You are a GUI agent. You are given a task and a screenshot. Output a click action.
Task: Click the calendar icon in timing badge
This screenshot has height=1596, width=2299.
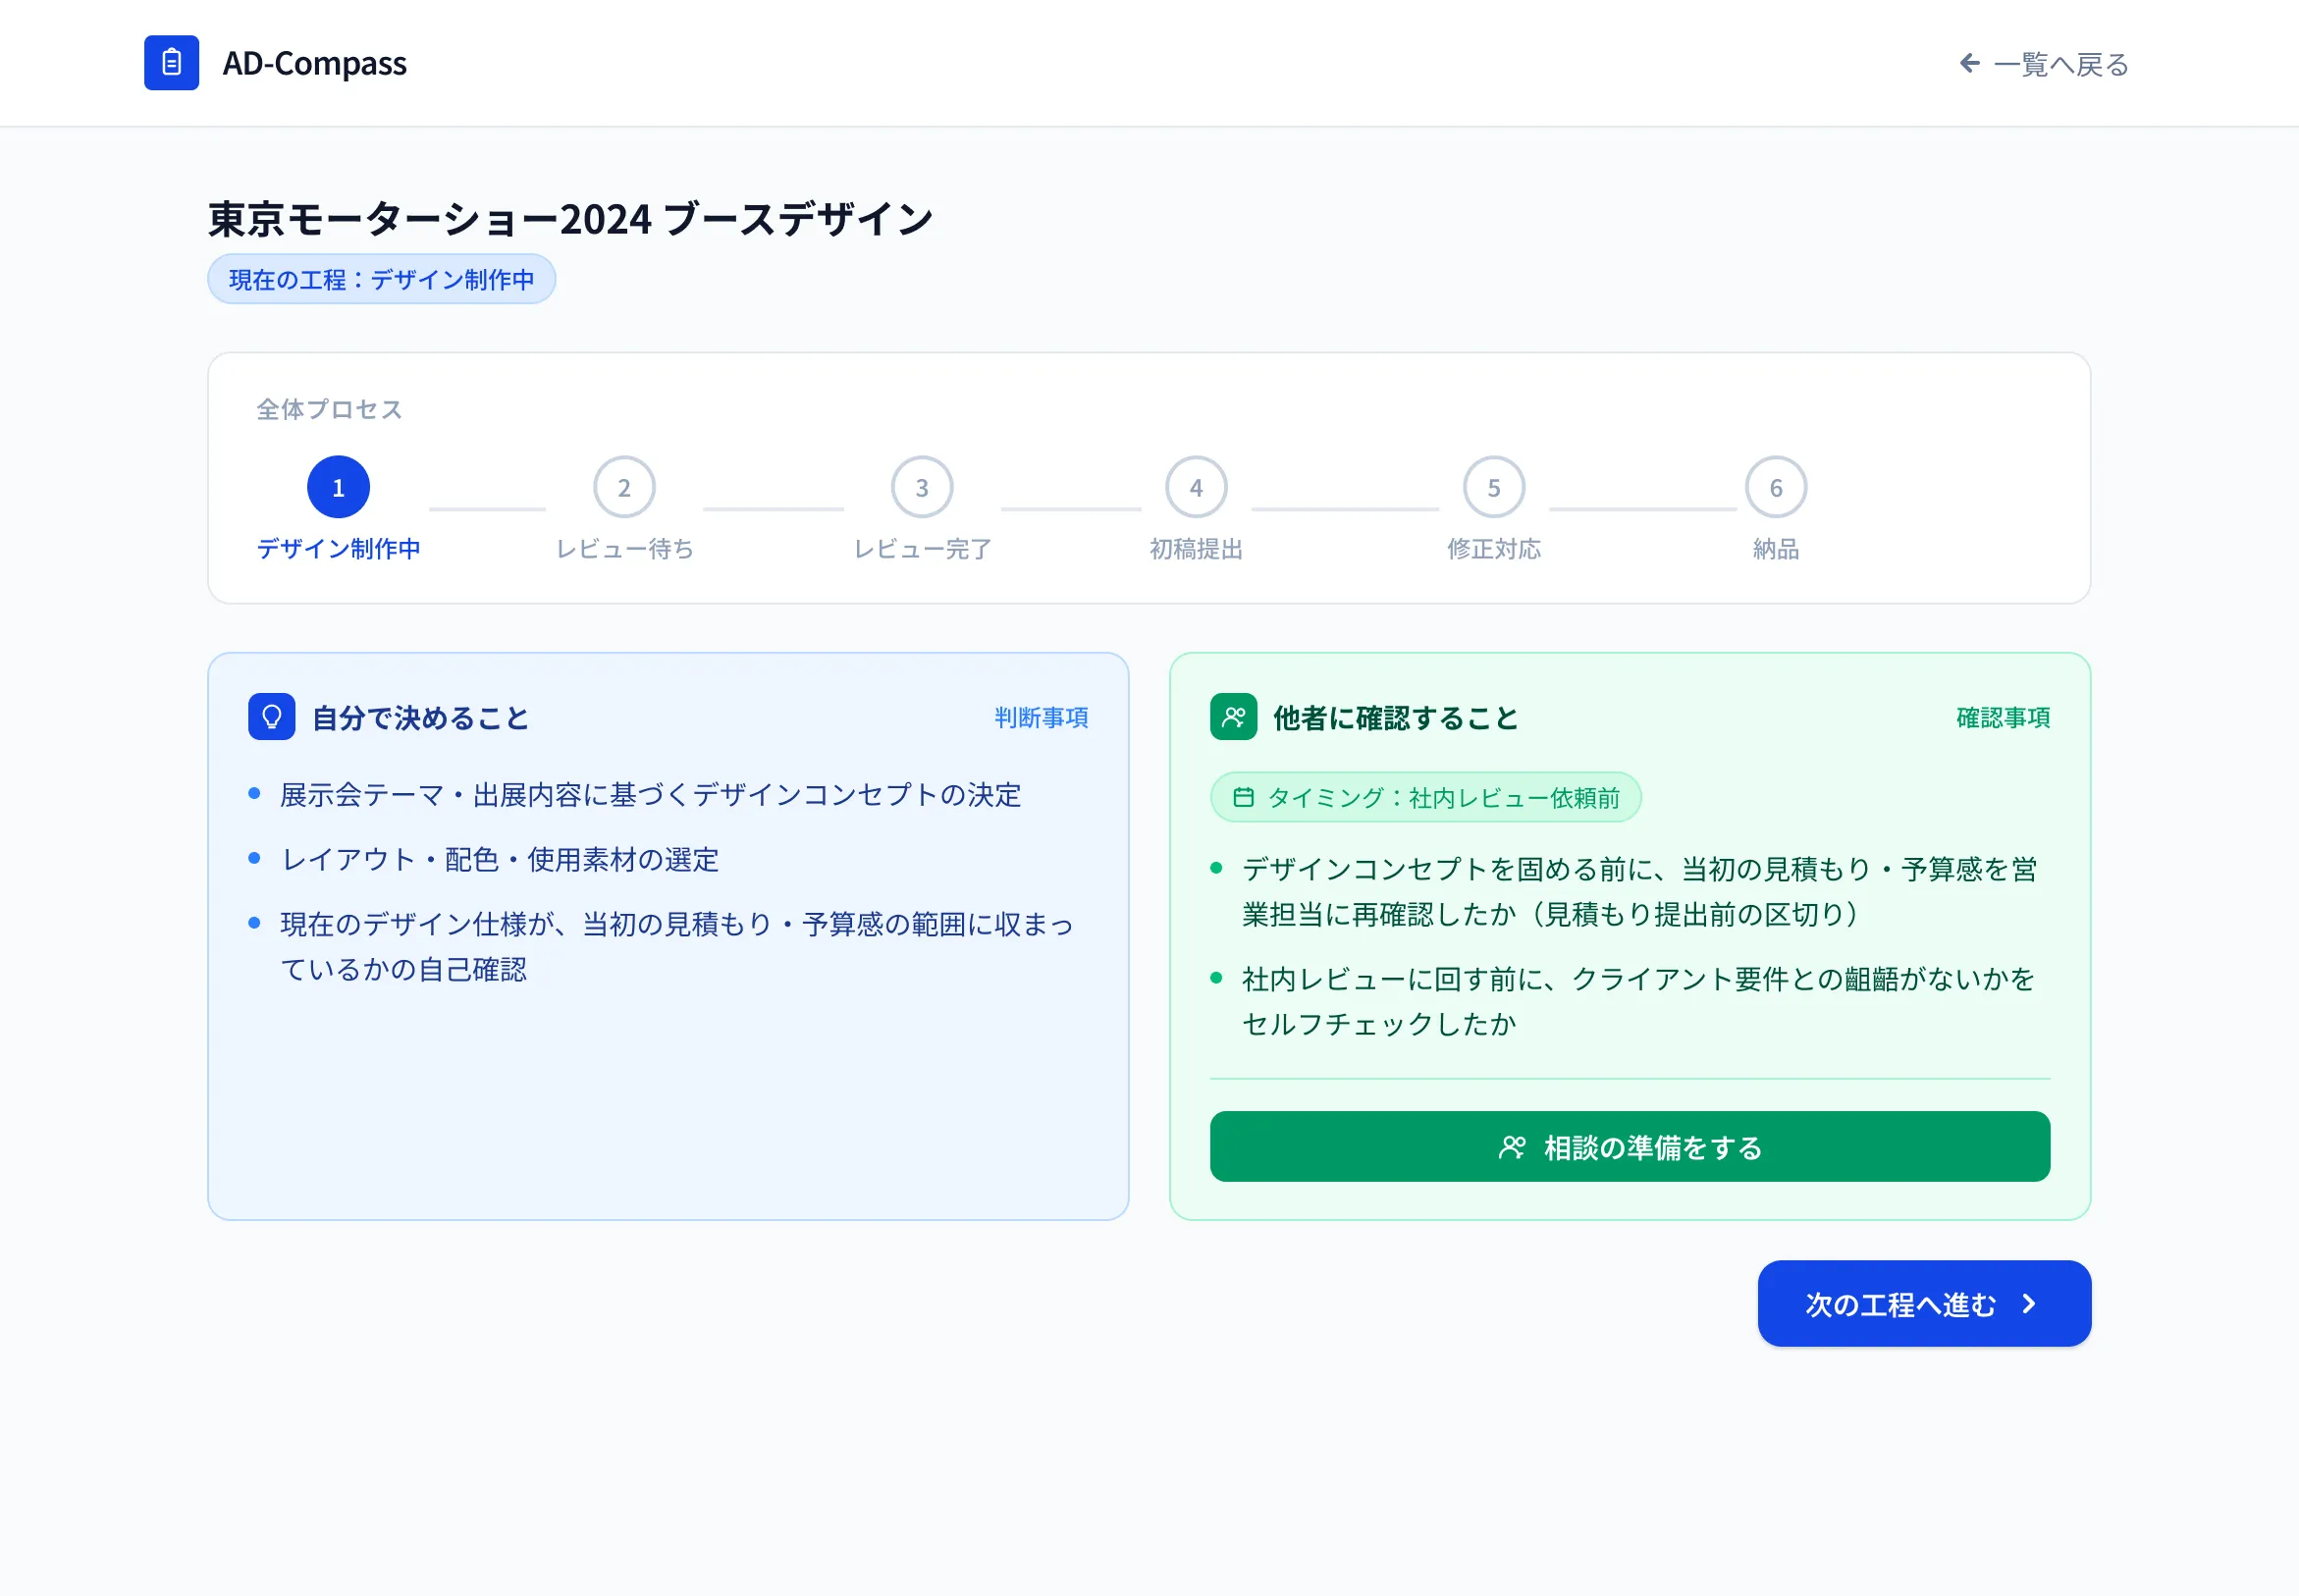pos(1243,797)
